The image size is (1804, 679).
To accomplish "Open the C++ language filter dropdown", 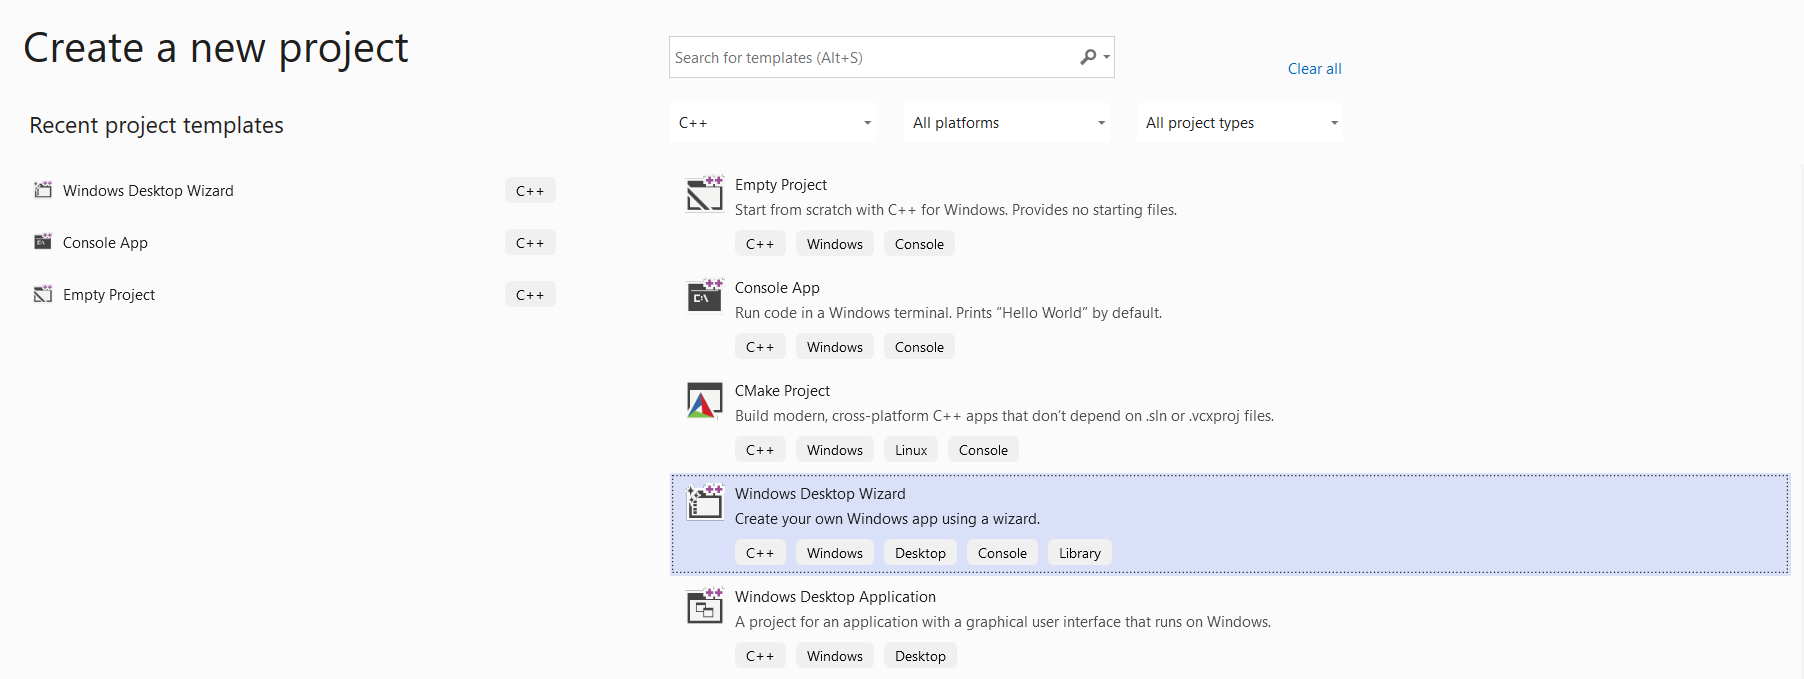I will [x=773, y=122].
